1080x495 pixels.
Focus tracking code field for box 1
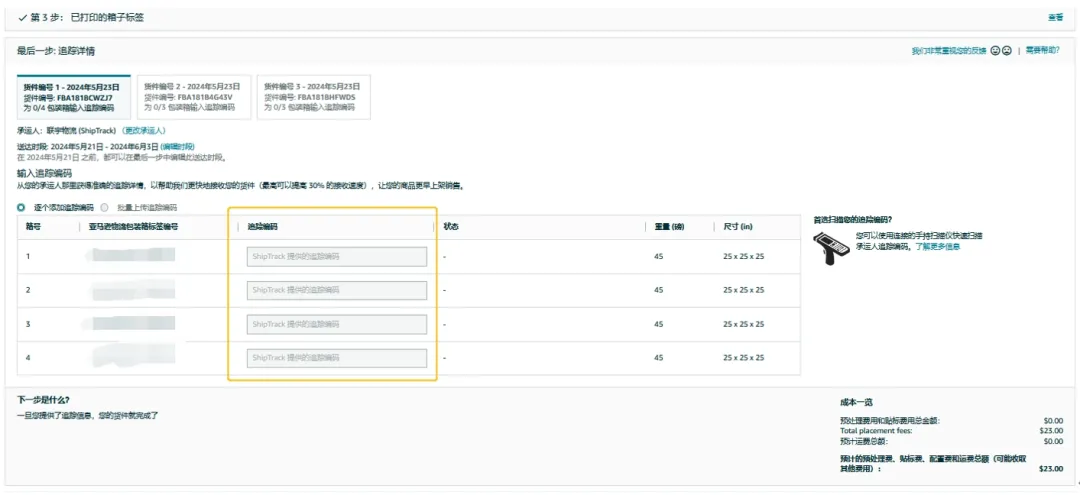(337, 257)
